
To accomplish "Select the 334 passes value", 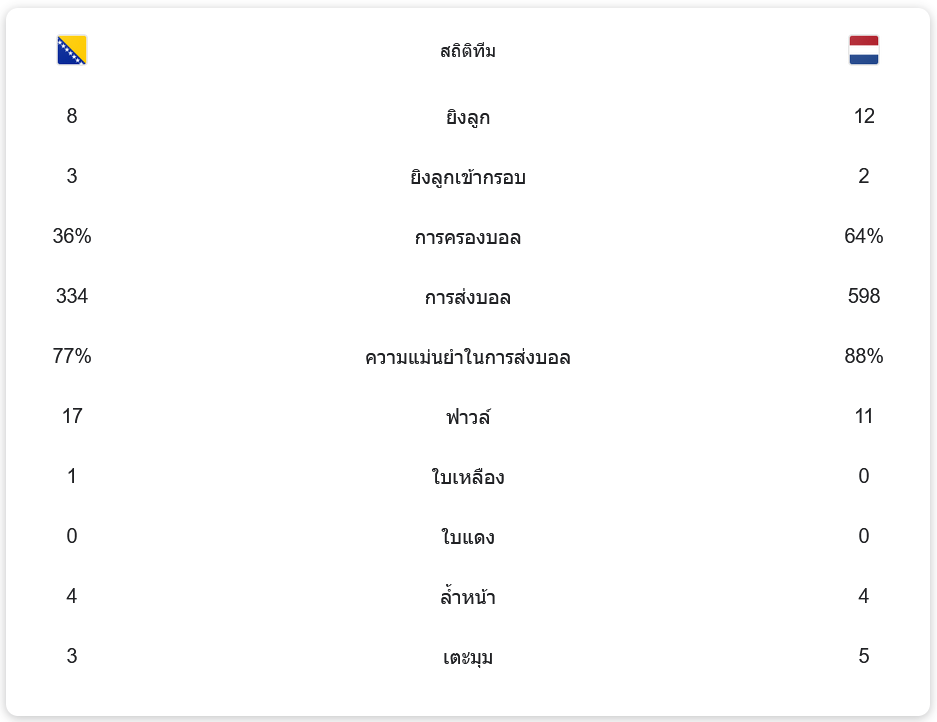I will (72, 296).
